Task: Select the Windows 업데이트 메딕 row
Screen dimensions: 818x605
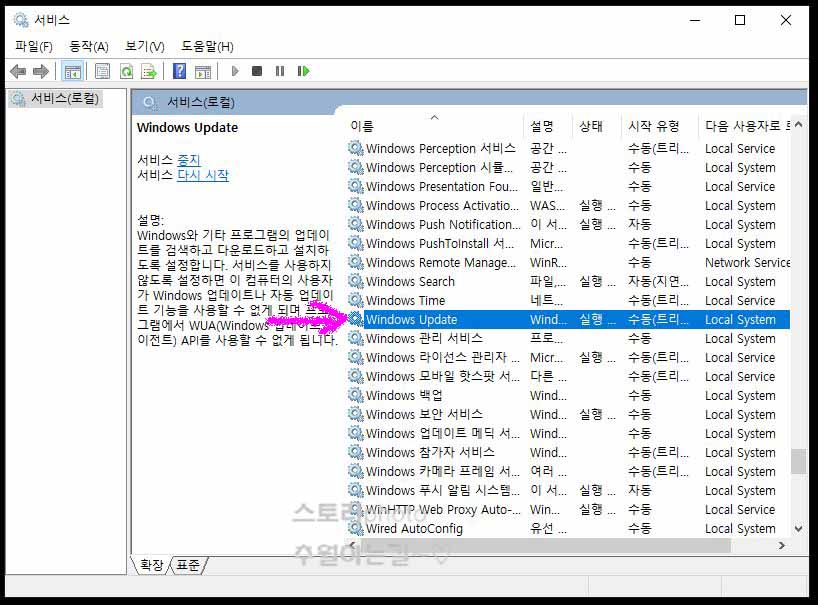Action: click(568, 433)
